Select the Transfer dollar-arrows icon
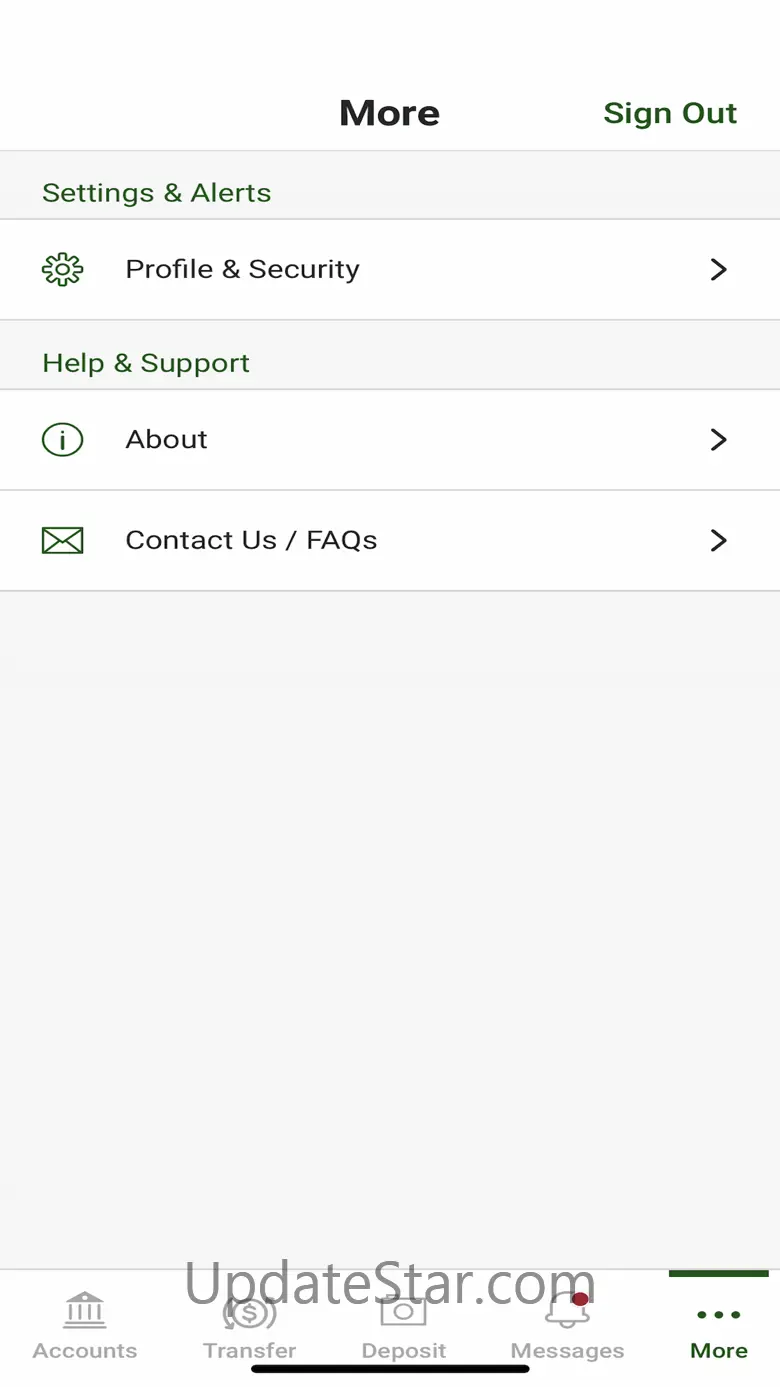The width and height of the screenshot is (780, 1387). [x=249, y=1311]
